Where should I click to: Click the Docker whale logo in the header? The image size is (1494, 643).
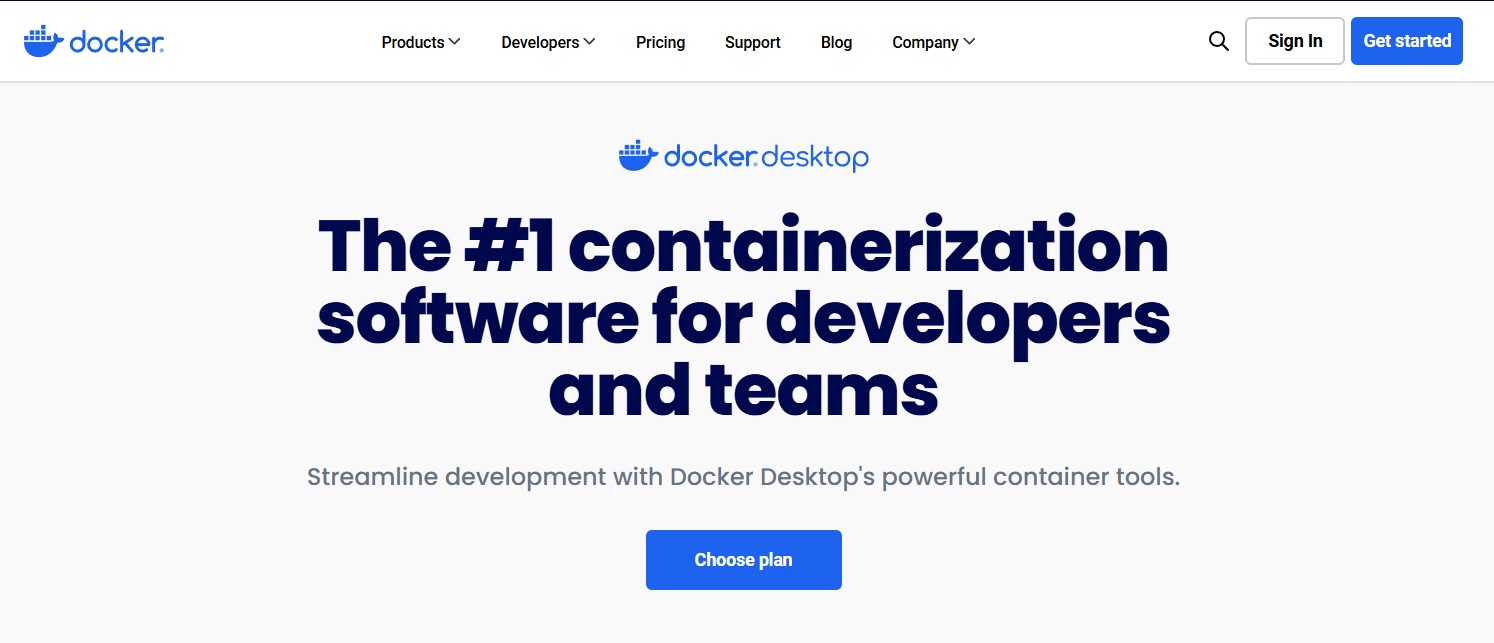click(x=44, y=42)
